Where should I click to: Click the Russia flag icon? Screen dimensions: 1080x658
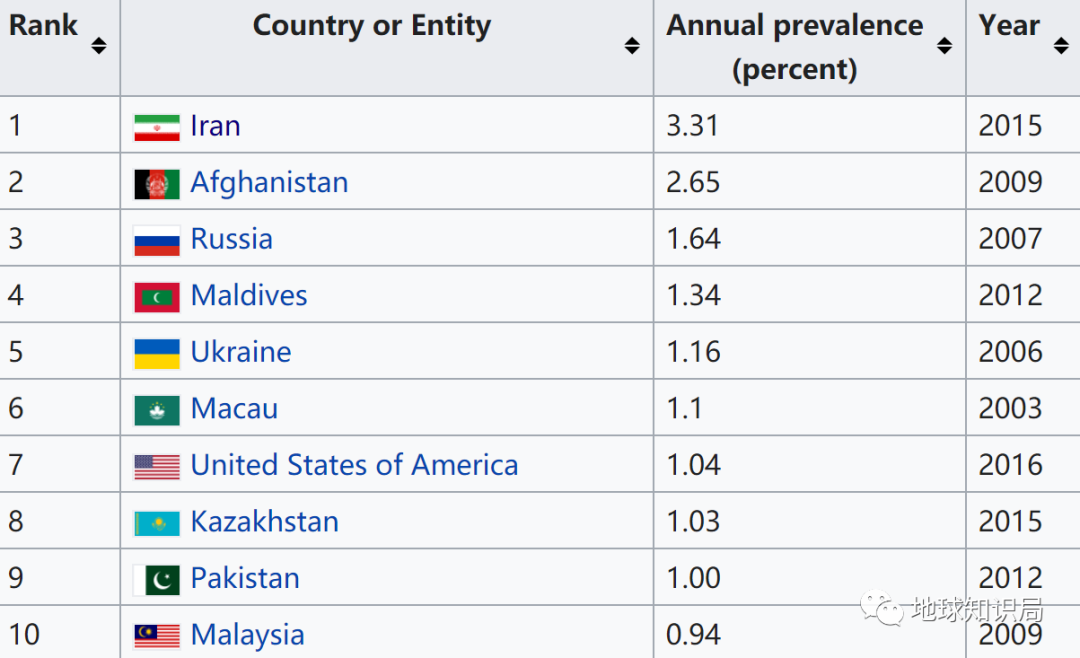pyautogui.click(x=156, y=240)
